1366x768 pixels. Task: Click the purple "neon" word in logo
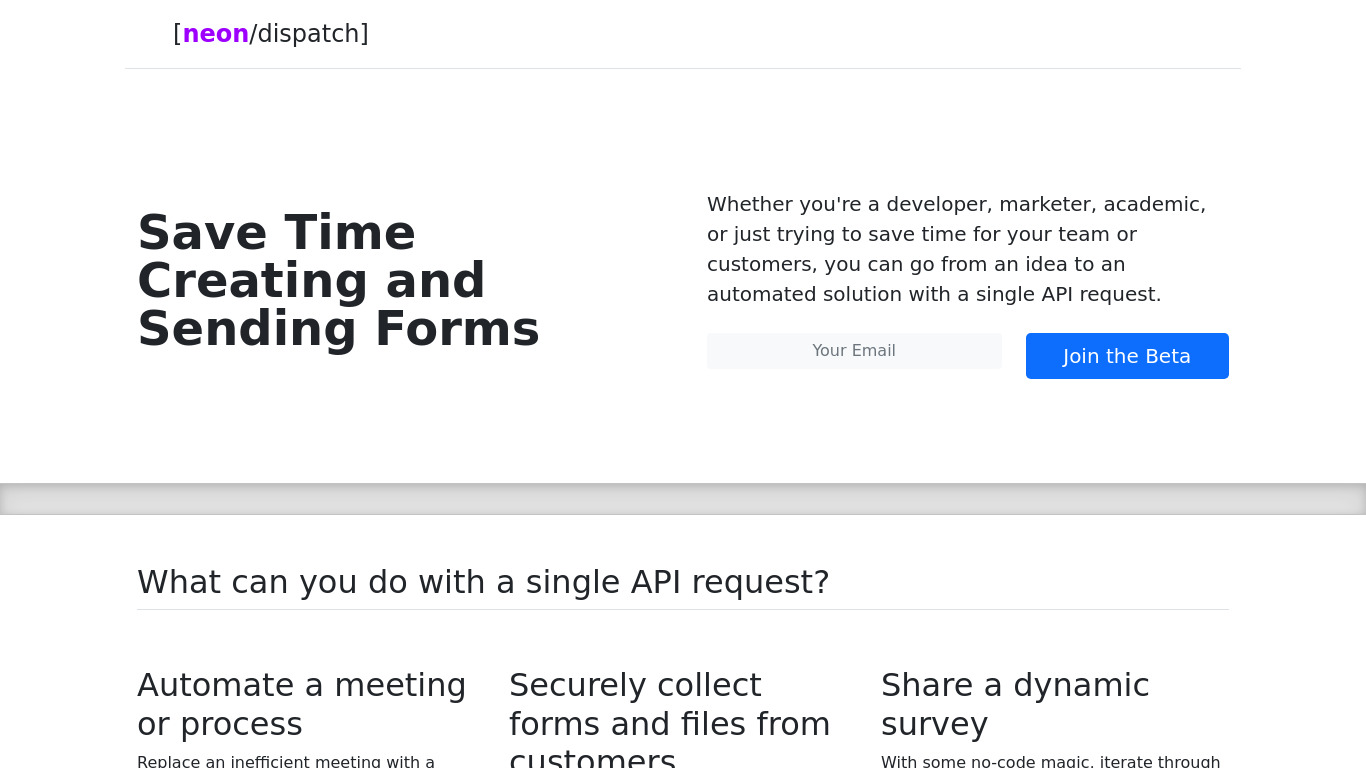(x=215, y=34)
